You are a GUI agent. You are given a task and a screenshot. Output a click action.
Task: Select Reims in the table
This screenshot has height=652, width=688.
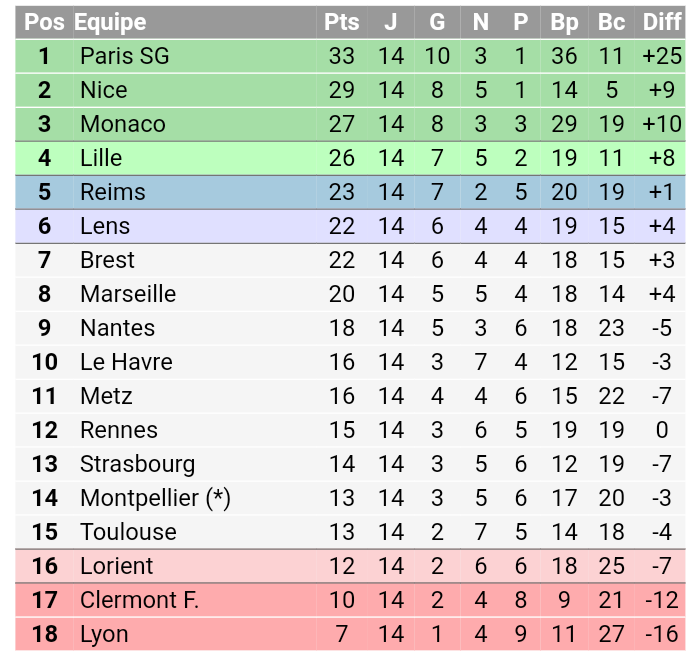point(113,192)
